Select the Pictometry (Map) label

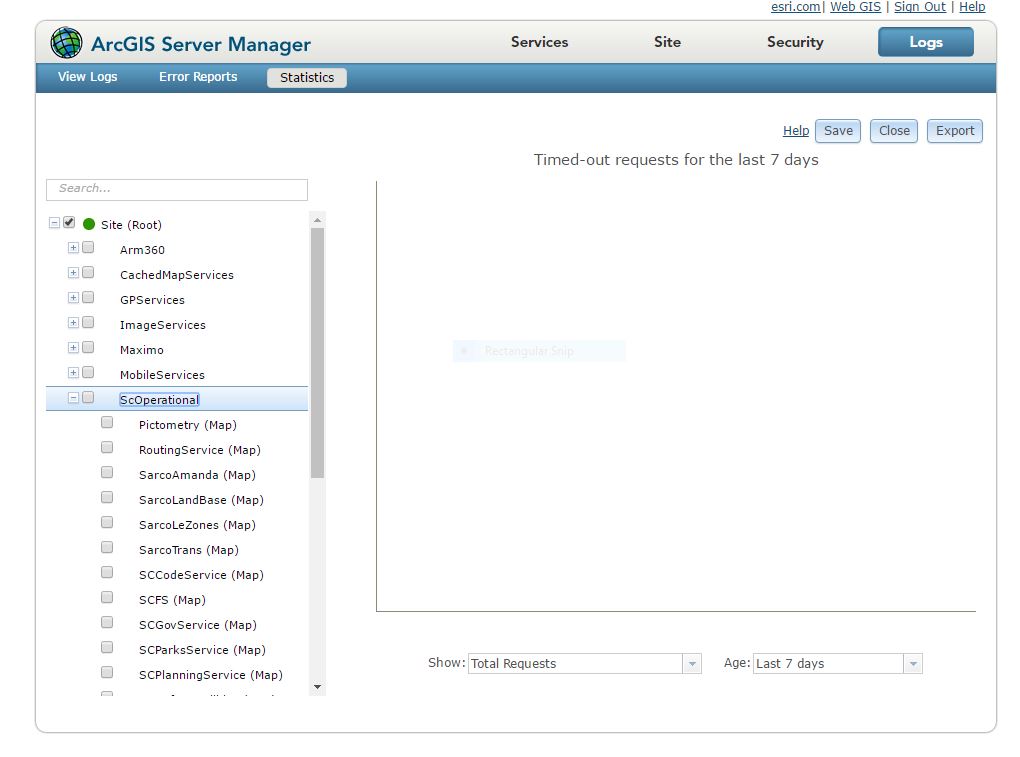click(188, 425)
